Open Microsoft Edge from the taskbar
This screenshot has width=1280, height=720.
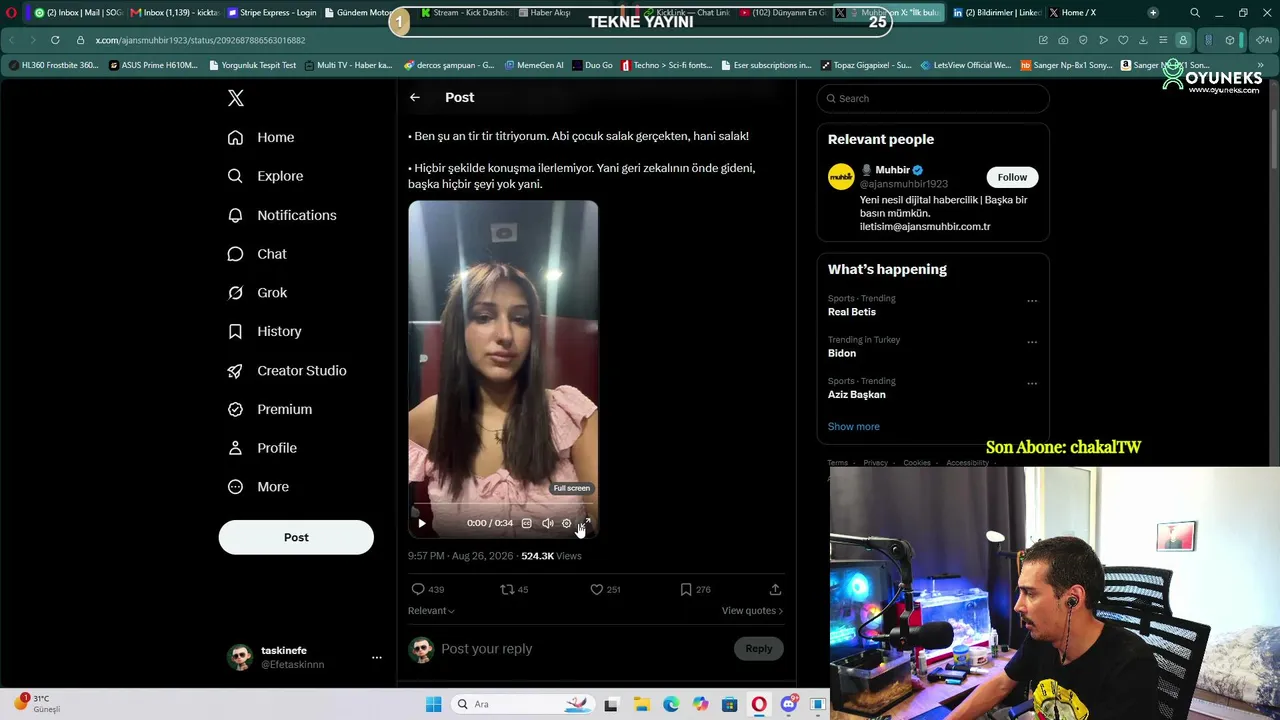[x=671, y=704]
